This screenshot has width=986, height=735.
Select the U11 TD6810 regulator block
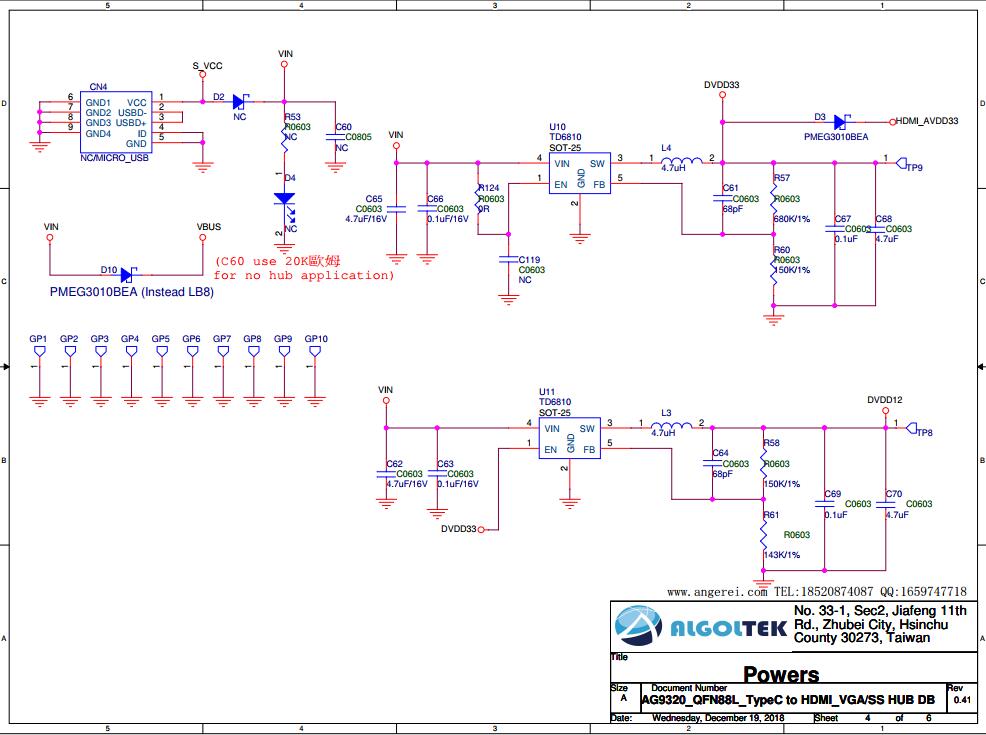(570, 438)
